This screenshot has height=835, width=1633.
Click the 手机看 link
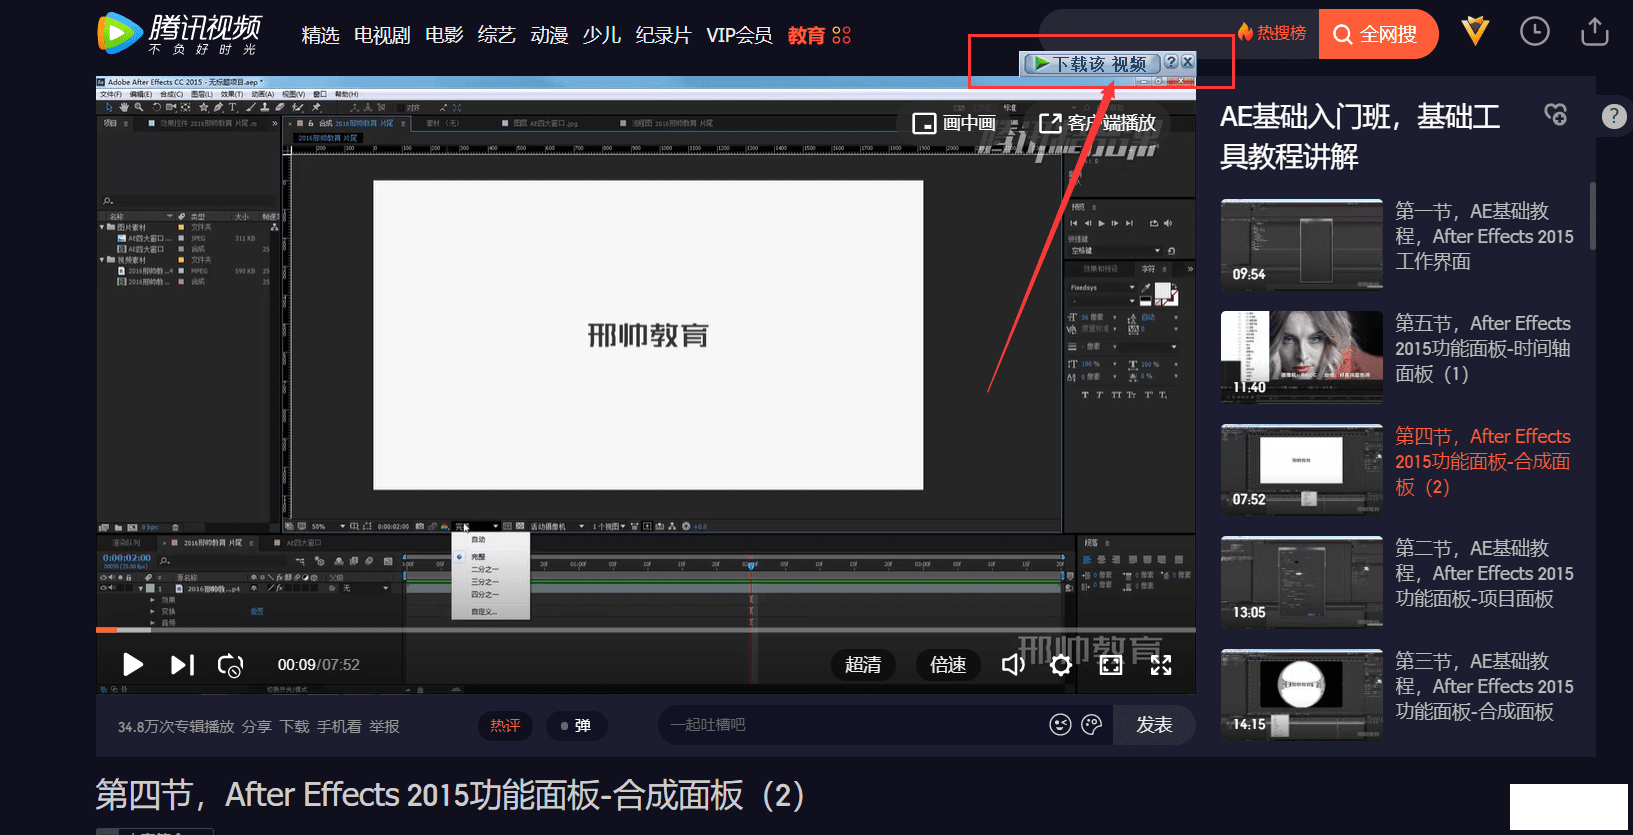point(339,727)
